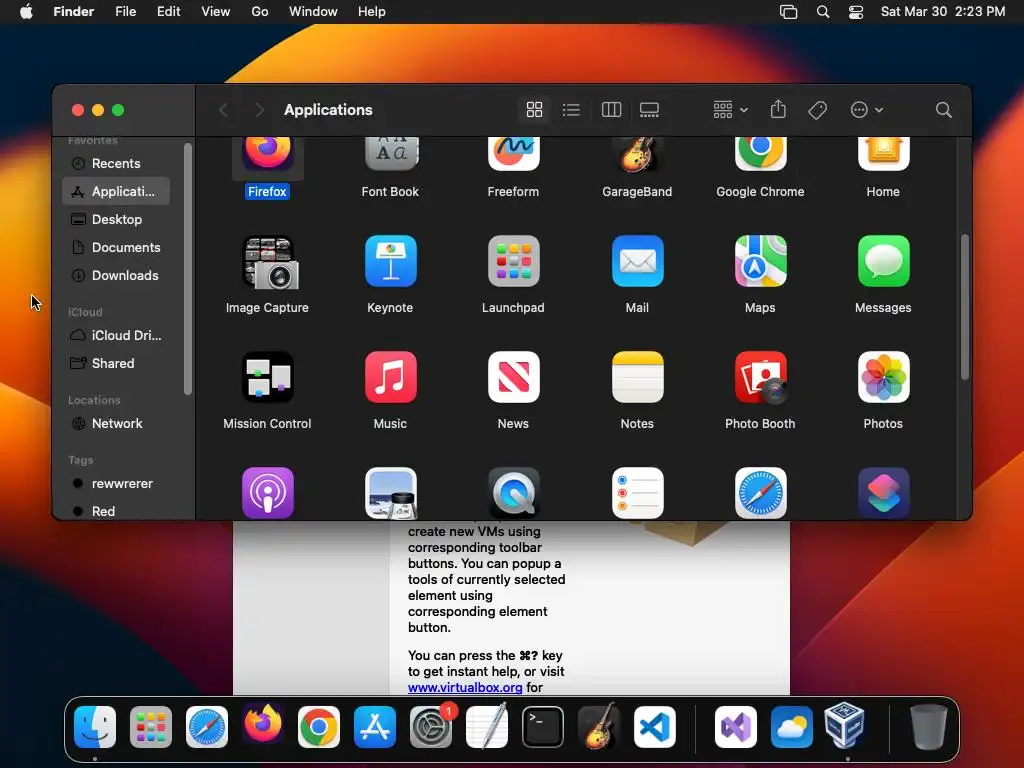
Task: Switch to gallery view
Action: [649, 110]
